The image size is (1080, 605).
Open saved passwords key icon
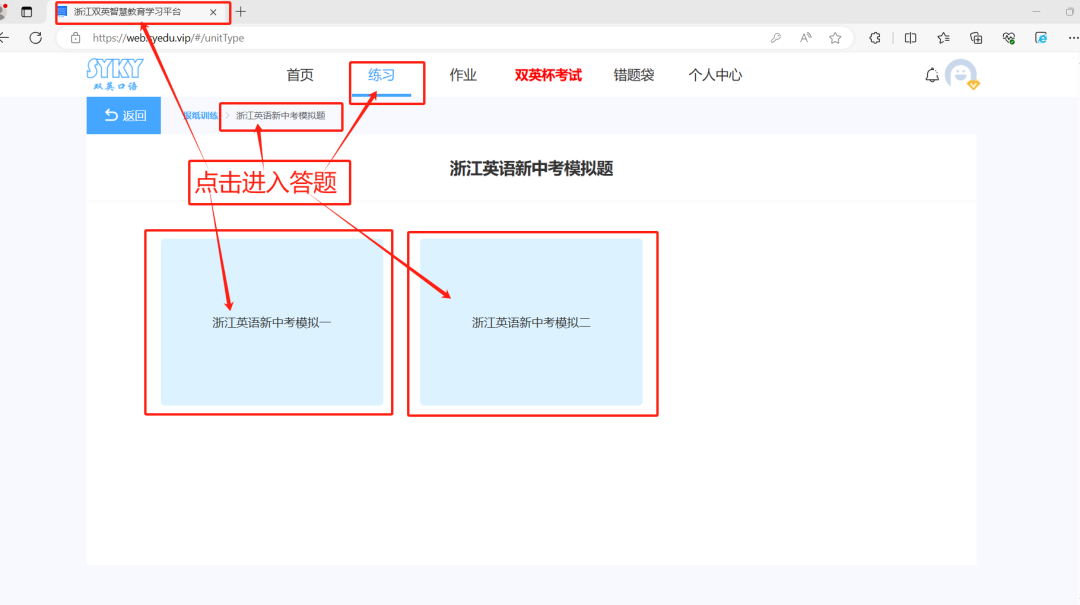point(776,38)
